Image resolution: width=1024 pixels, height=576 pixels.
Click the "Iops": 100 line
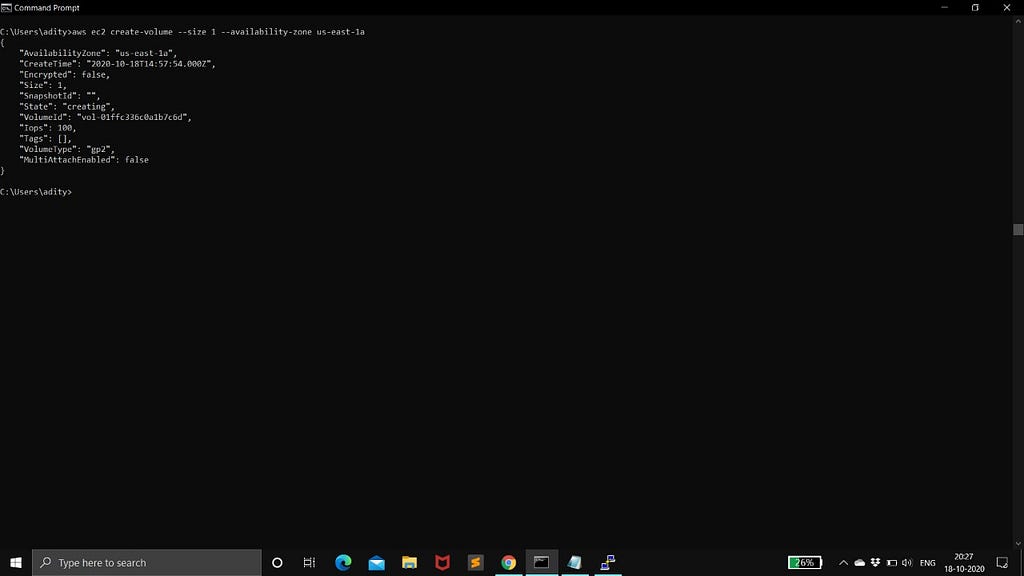pyautogui.click(x=48, y=128)
